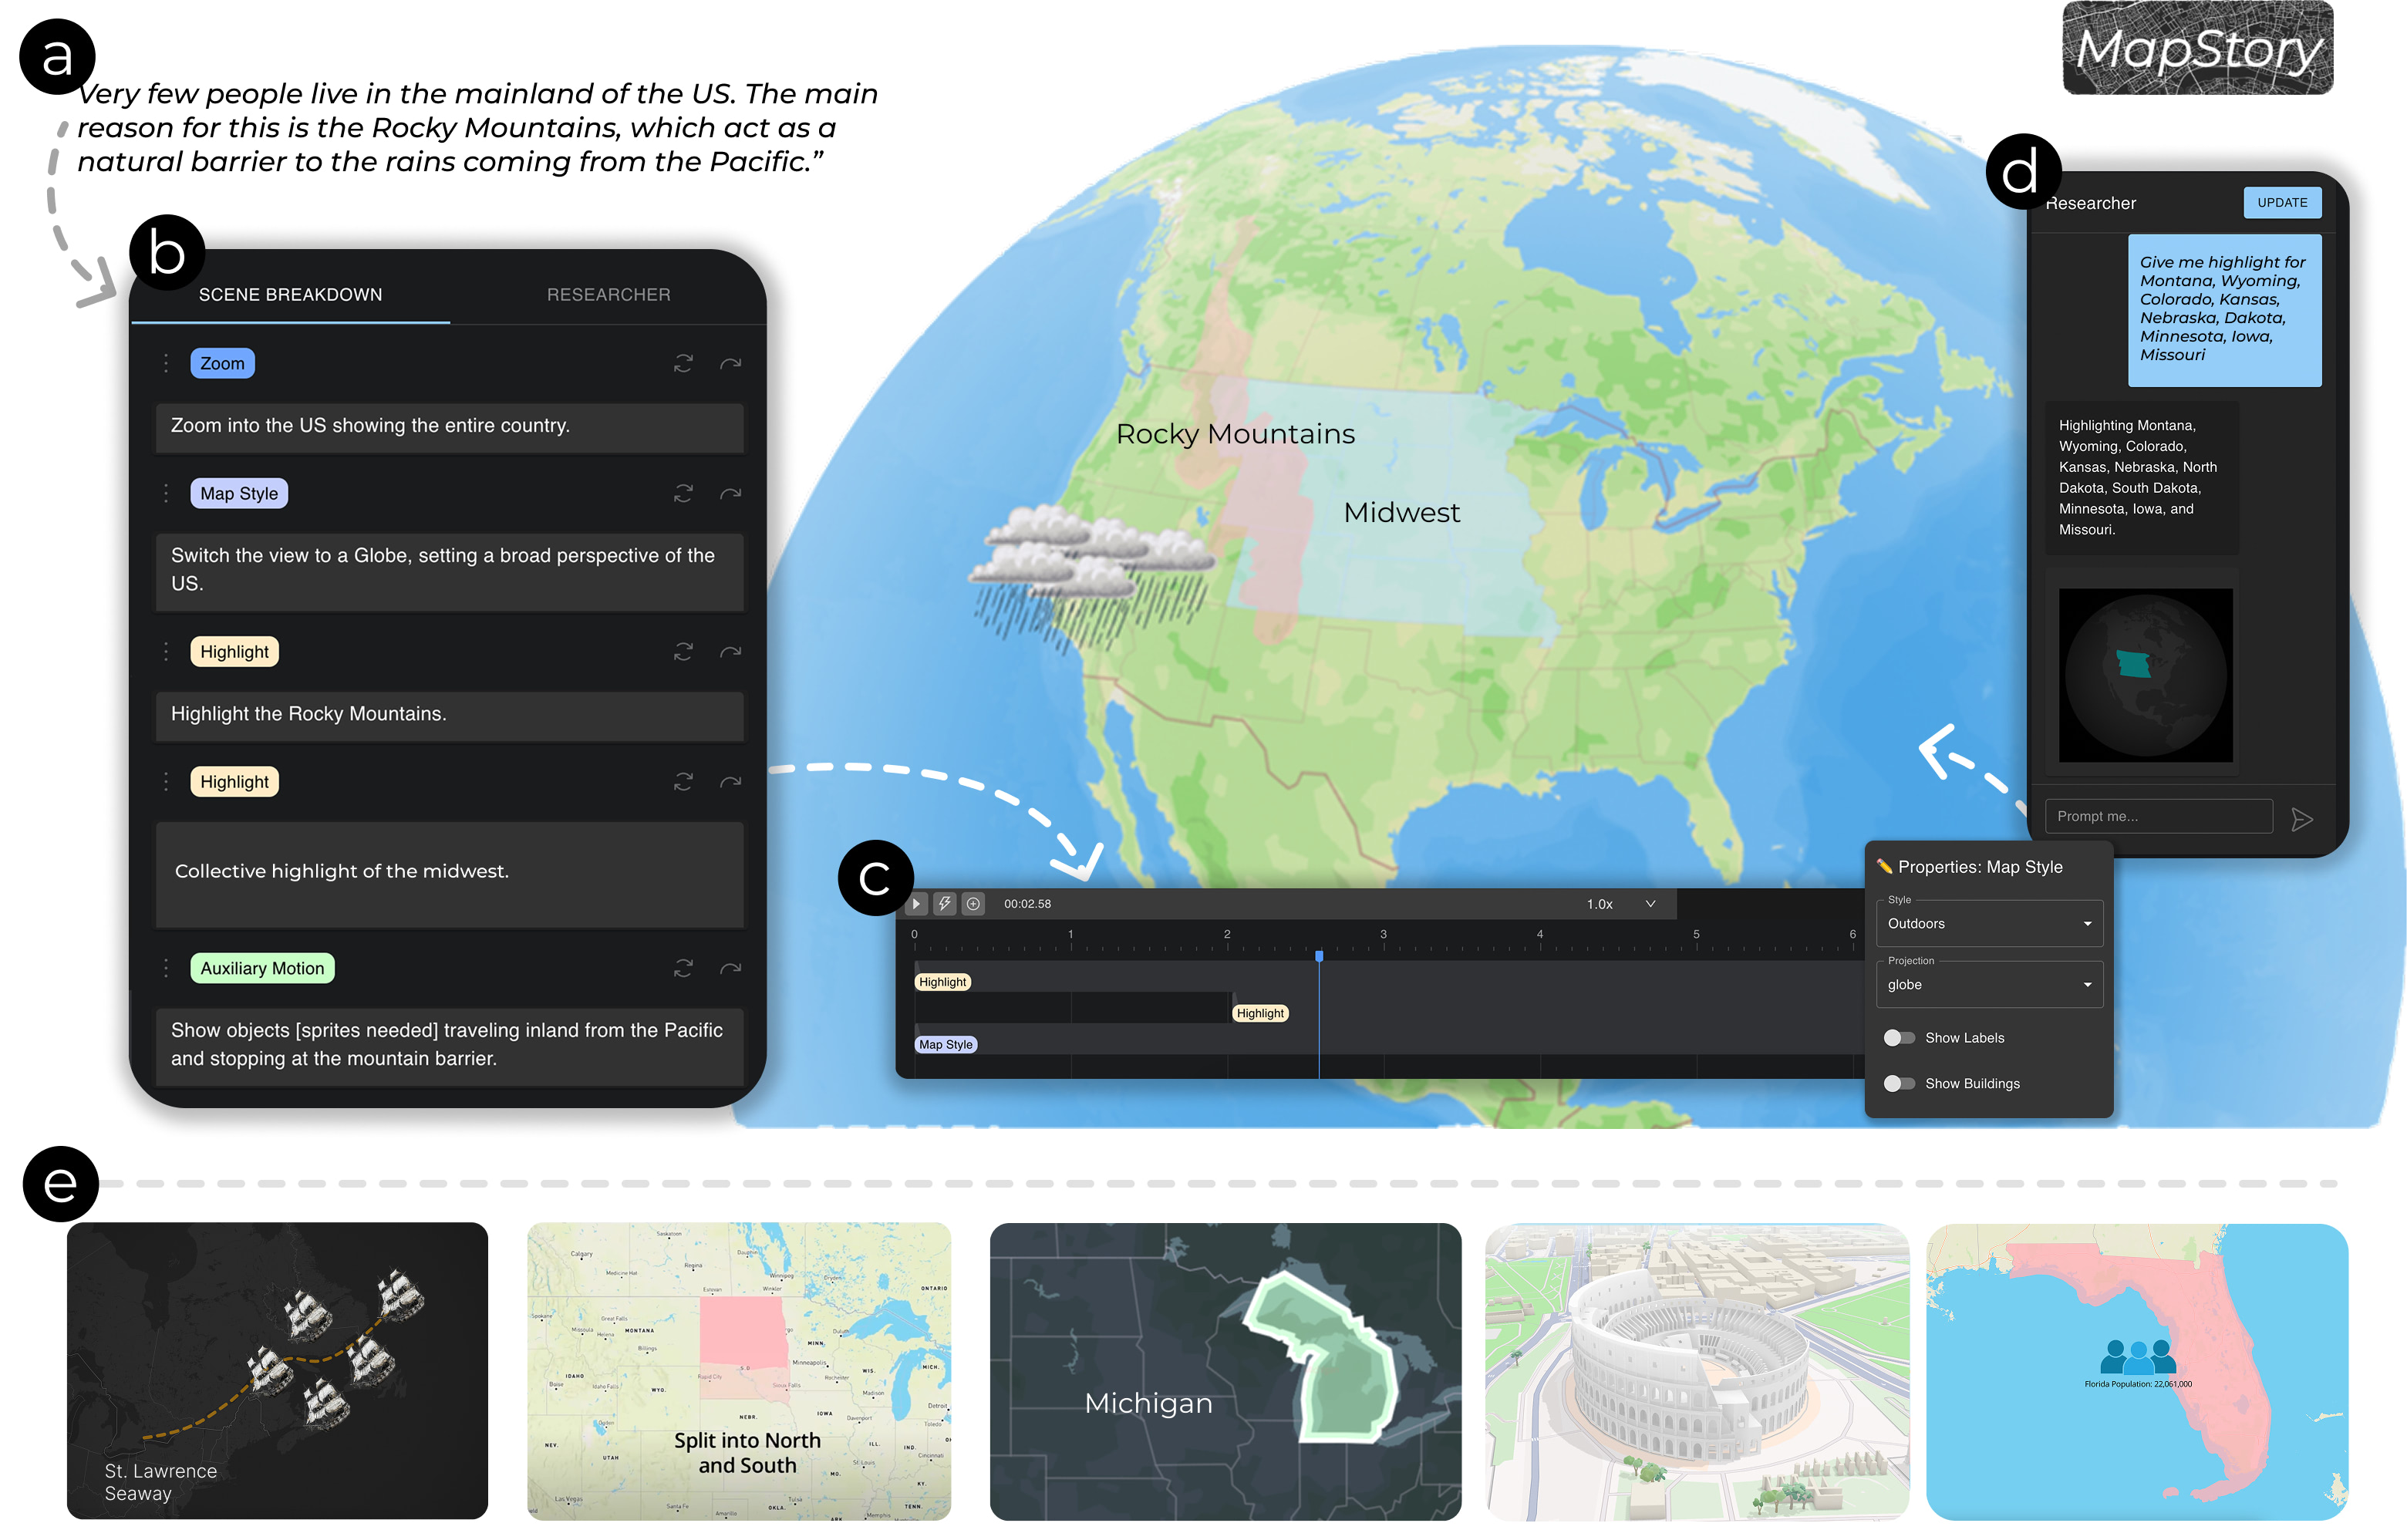Click the blue playhead on the timeline
Screen dimensions: 2407x1540
click(x=1319, y=957)
